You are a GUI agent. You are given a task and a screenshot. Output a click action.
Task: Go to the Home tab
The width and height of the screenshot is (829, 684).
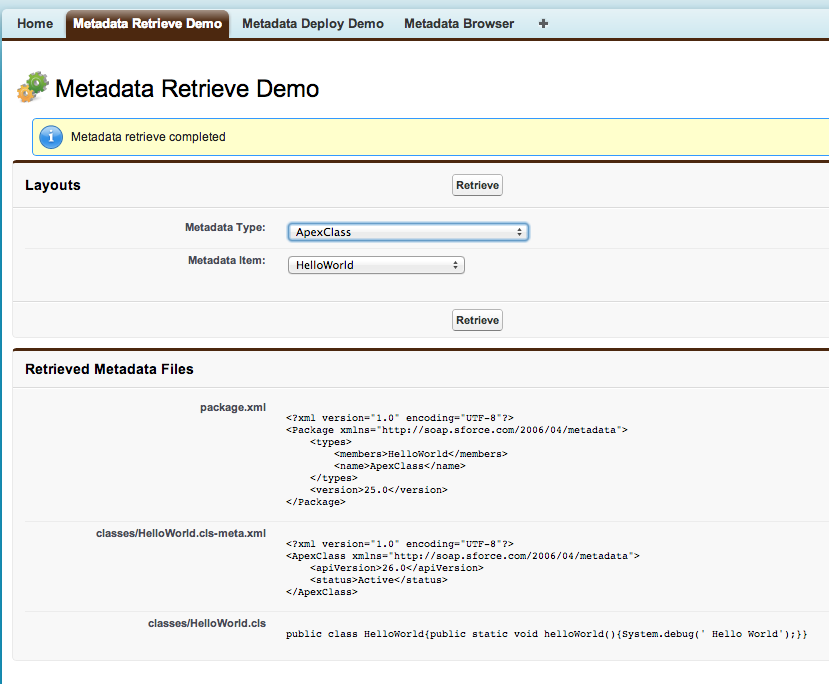click(35, 23)
